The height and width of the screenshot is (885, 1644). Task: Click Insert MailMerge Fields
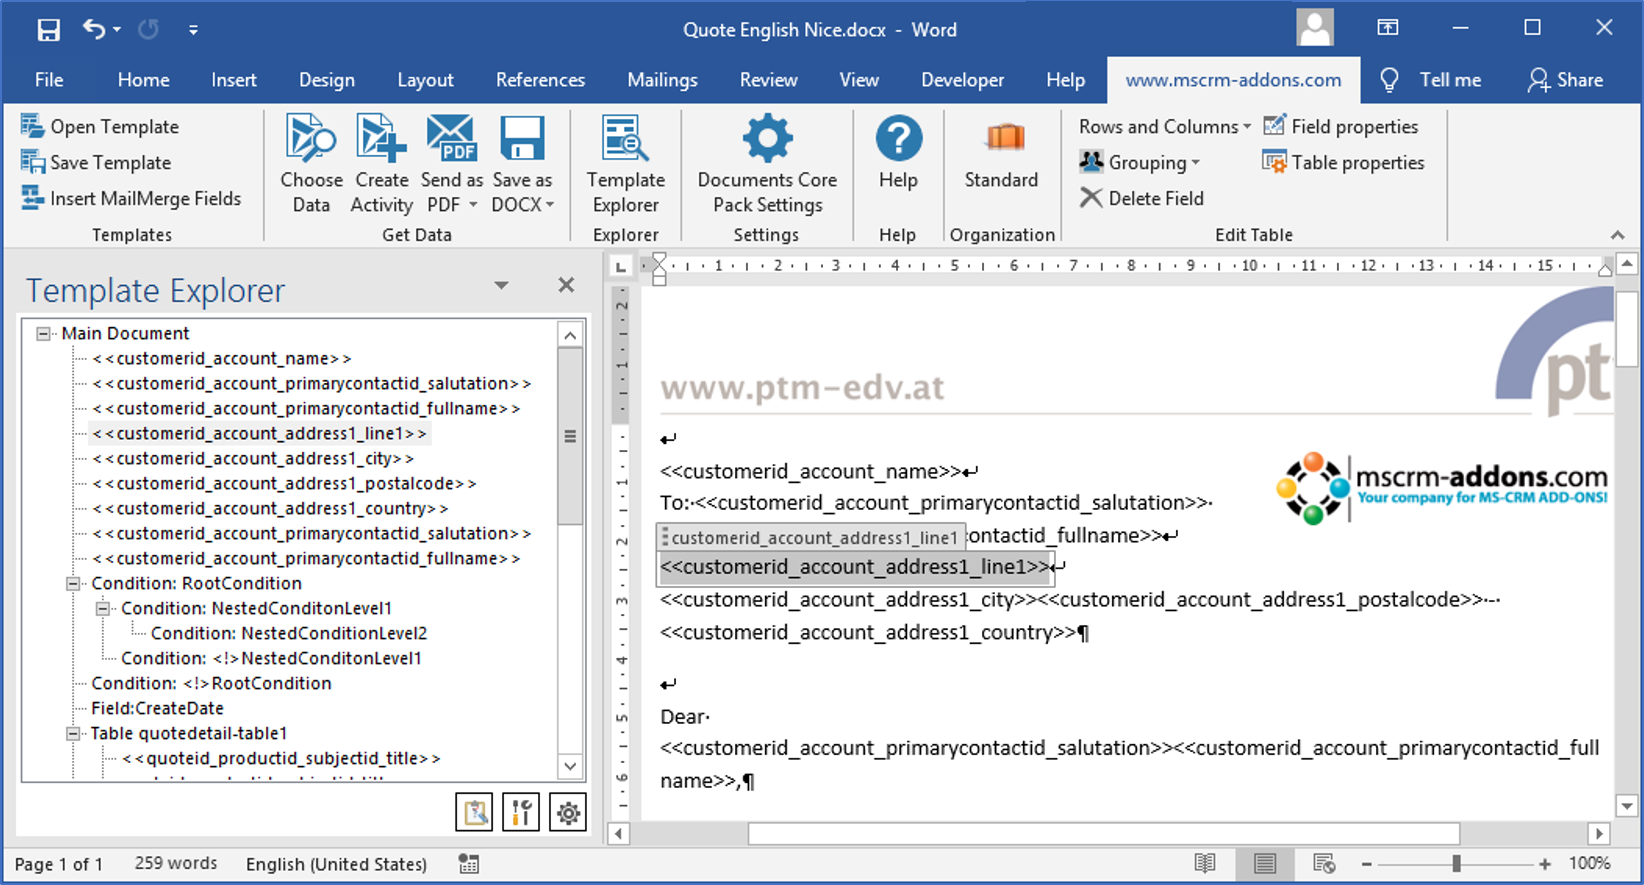point(131,199)
